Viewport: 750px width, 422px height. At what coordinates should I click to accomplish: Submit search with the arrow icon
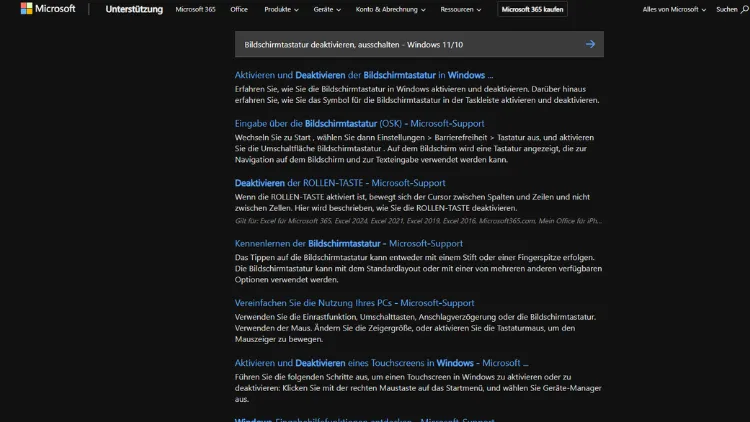[590, 44]
